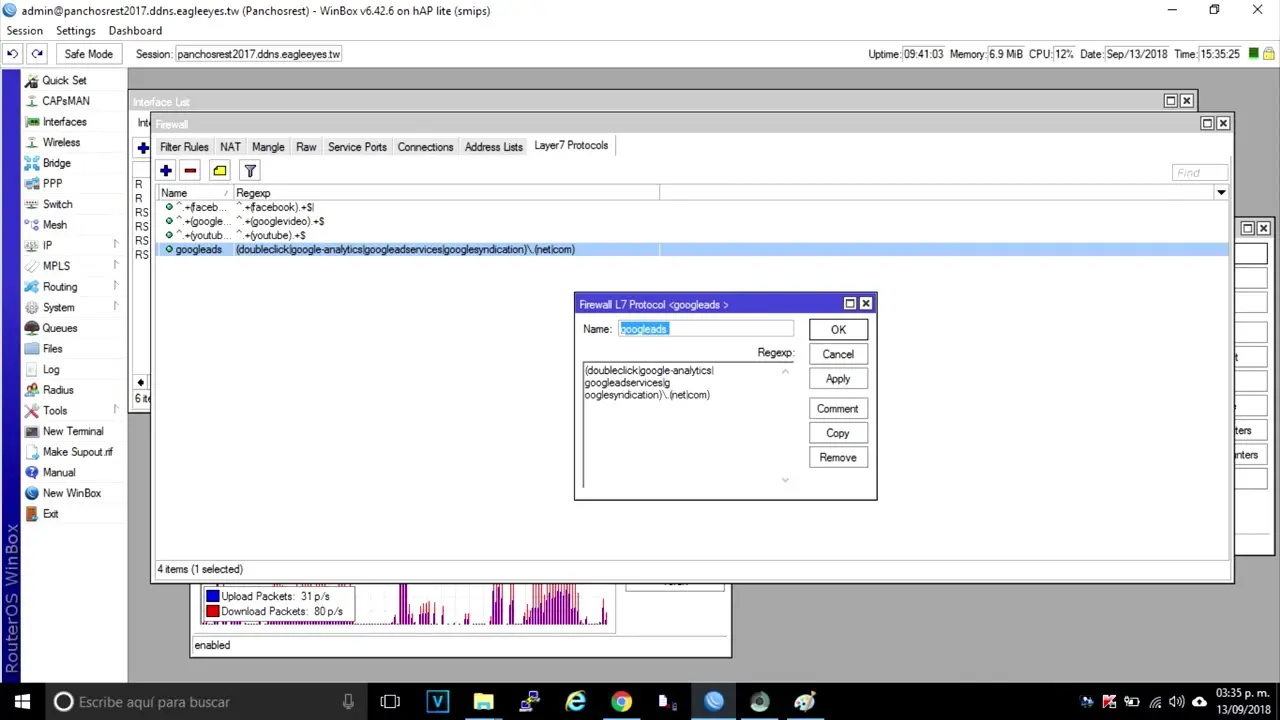
Task: Open Internet Explorer from the taskbar
Action: pyautogui.click(x=575, y=702)
